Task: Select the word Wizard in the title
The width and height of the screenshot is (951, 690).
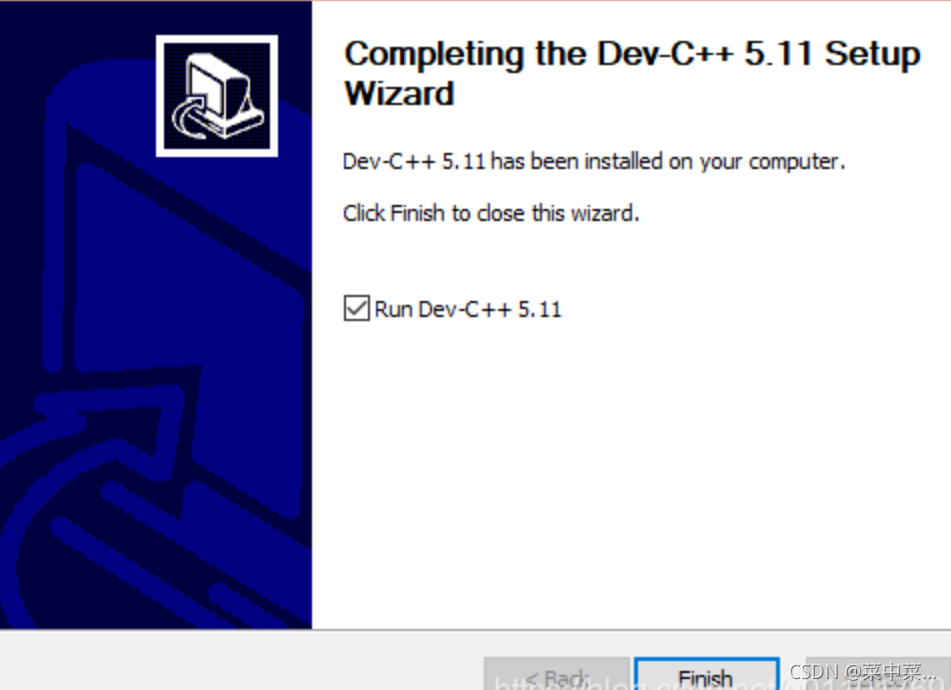Action: point(399,94)
